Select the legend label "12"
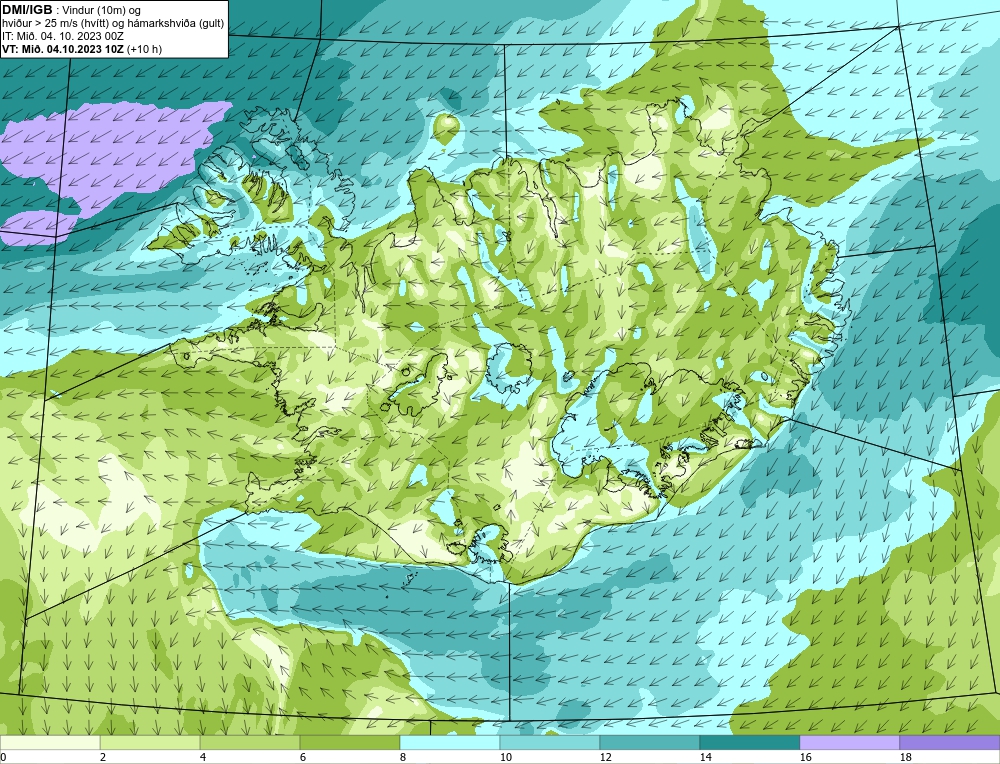The width and height of the screenshot is (1000, 764). 605,757
